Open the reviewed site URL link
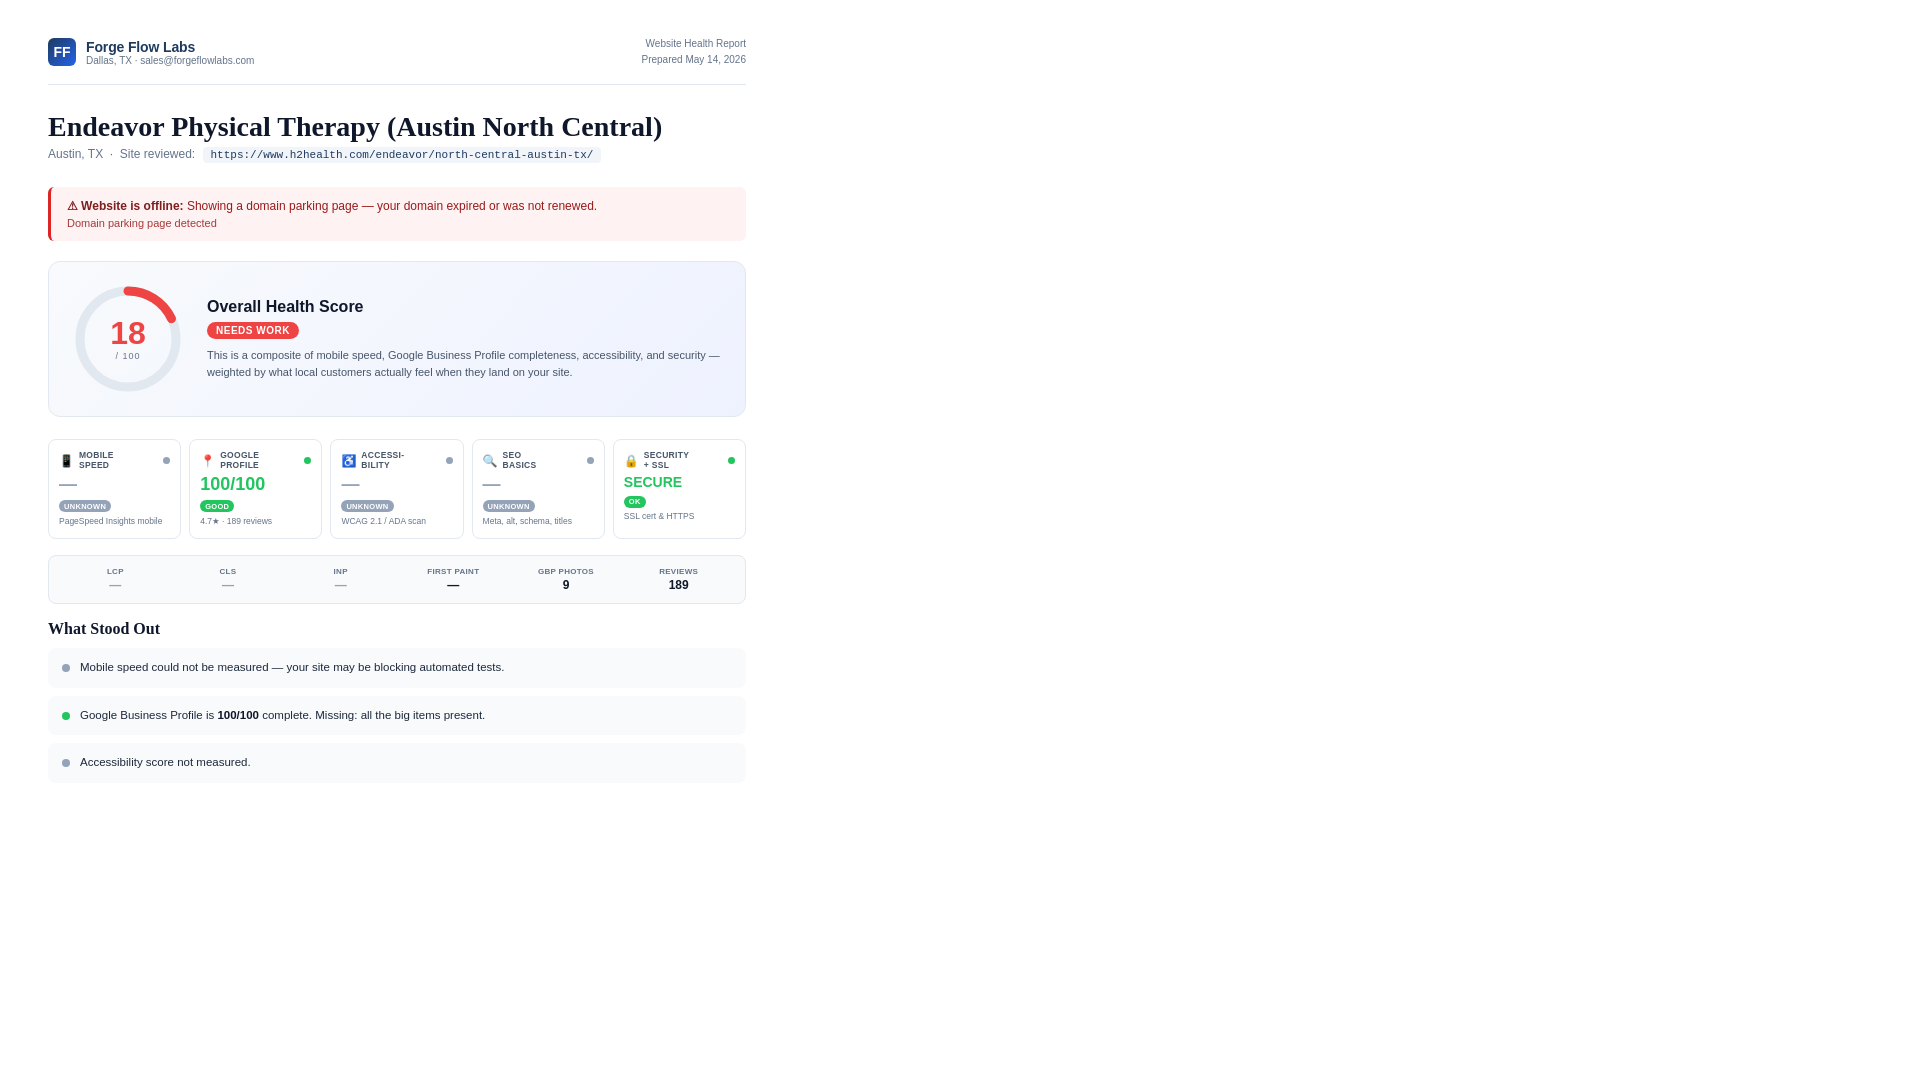The height and width of the screenshot is (1080, 1920). [x=401, y=155]
